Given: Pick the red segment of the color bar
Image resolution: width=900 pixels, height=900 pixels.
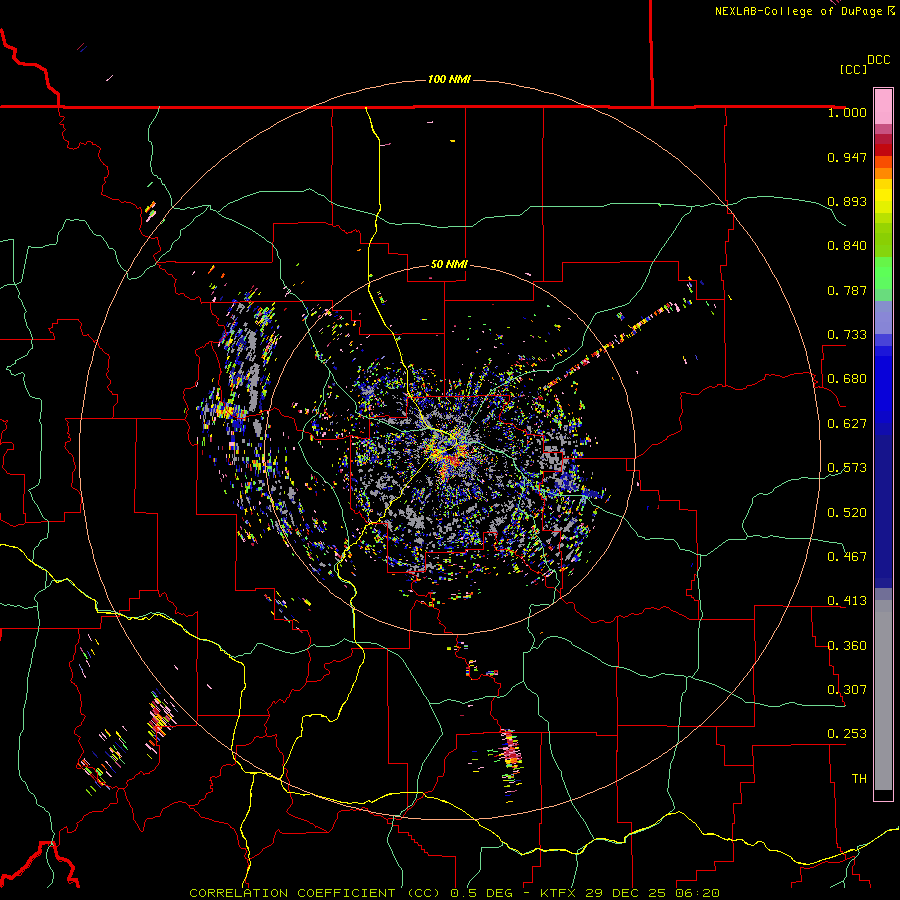Looking at the screenshot, I should [x=883, y=150].
